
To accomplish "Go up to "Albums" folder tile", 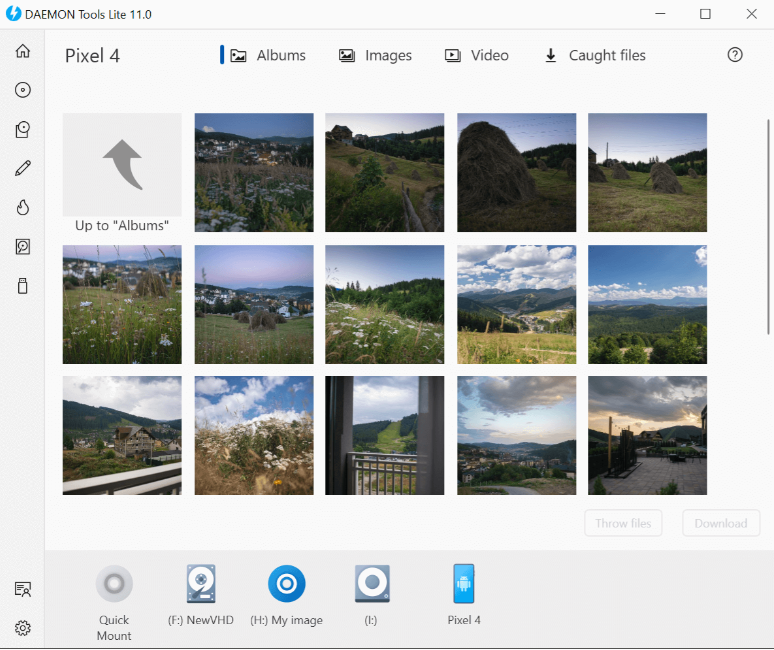I will (x=122, y=173).
